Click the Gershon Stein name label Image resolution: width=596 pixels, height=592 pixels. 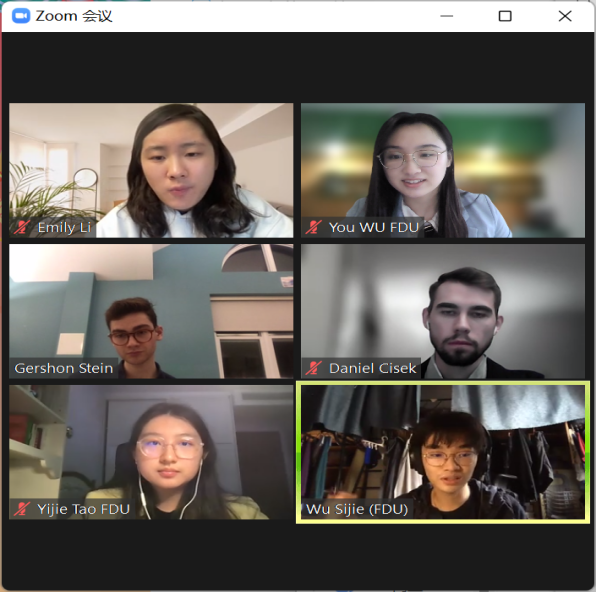pyautogui.click(x=63, y=368)
